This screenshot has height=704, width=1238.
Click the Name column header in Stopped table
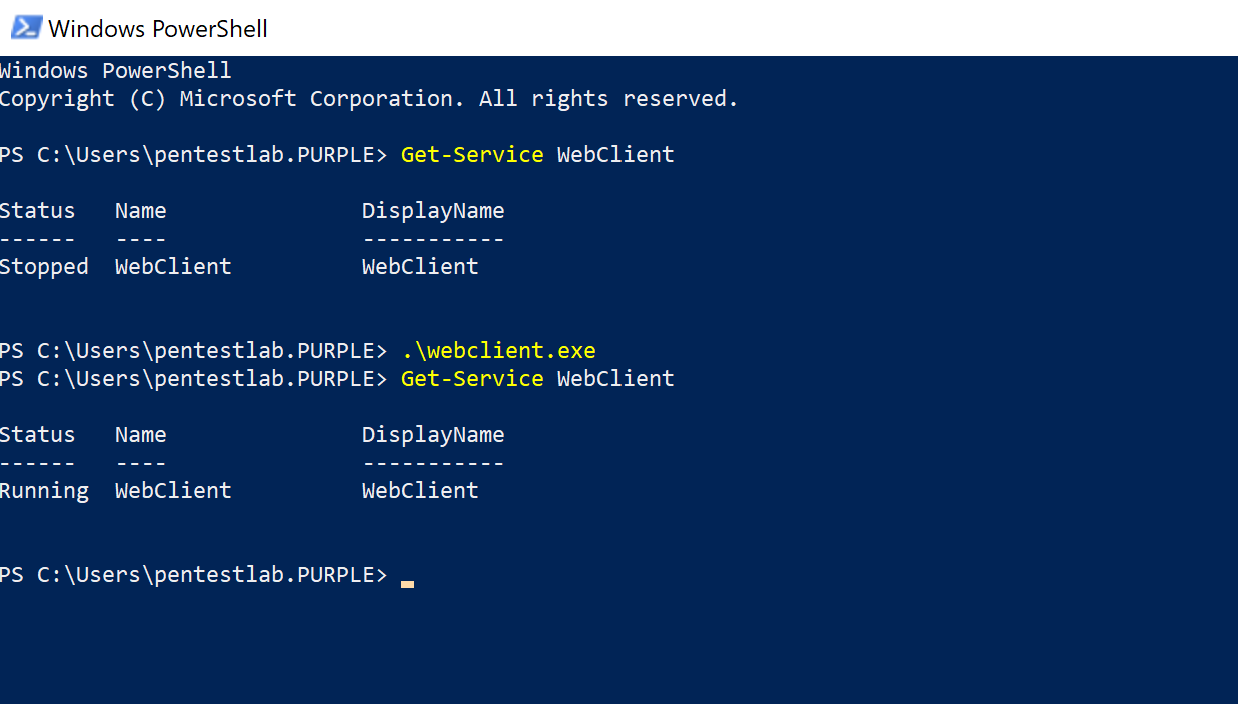[141, 211]
